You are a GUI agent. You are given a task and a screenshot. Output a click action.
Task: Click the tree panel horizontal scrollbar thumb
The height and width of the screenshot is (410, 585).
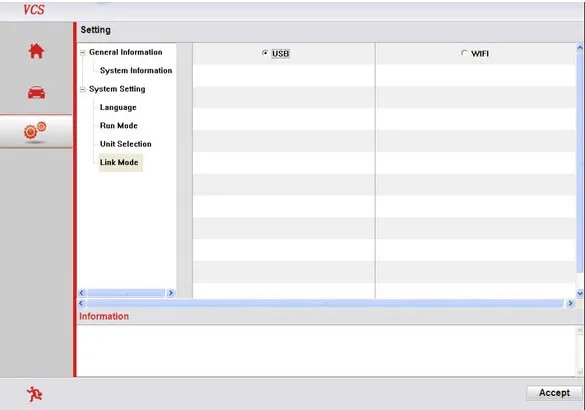126,293
